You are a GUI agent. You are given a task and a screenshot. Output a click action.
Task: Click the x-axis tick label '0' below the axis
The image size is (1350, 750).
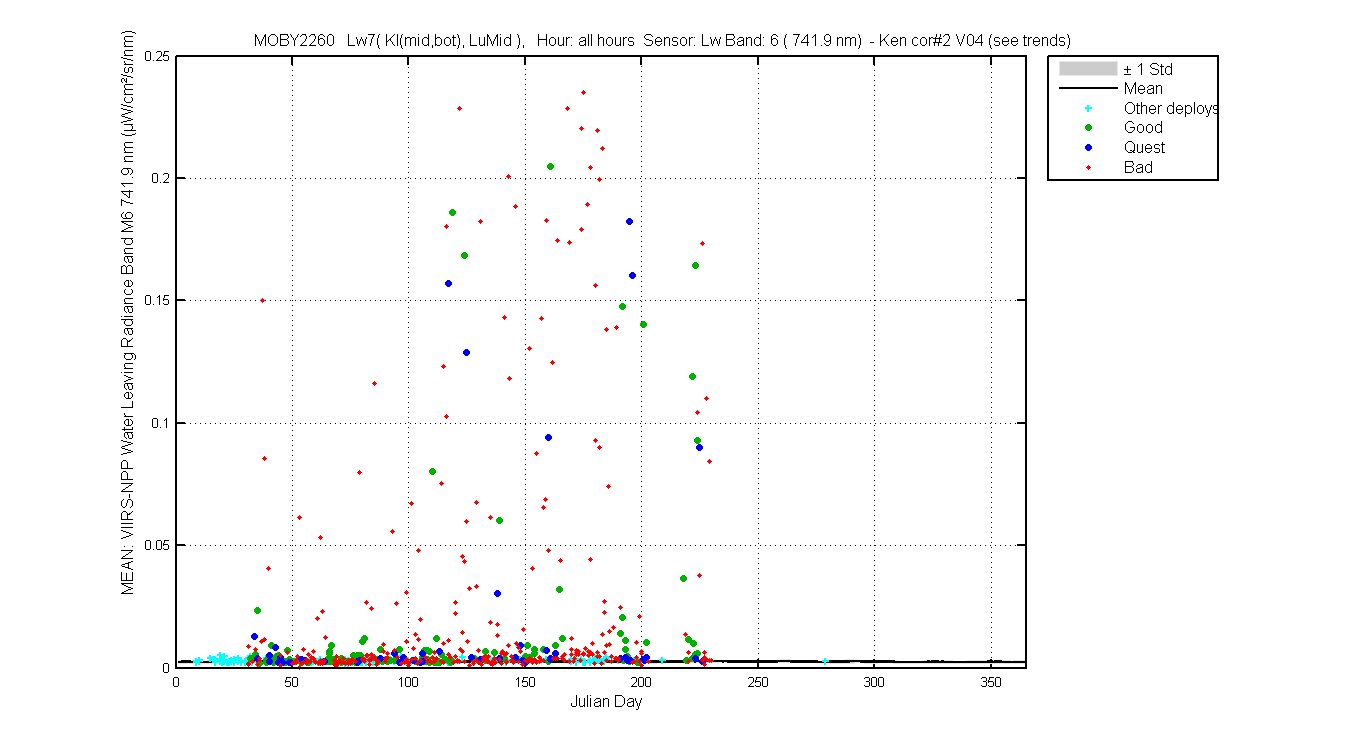[176, 682]
